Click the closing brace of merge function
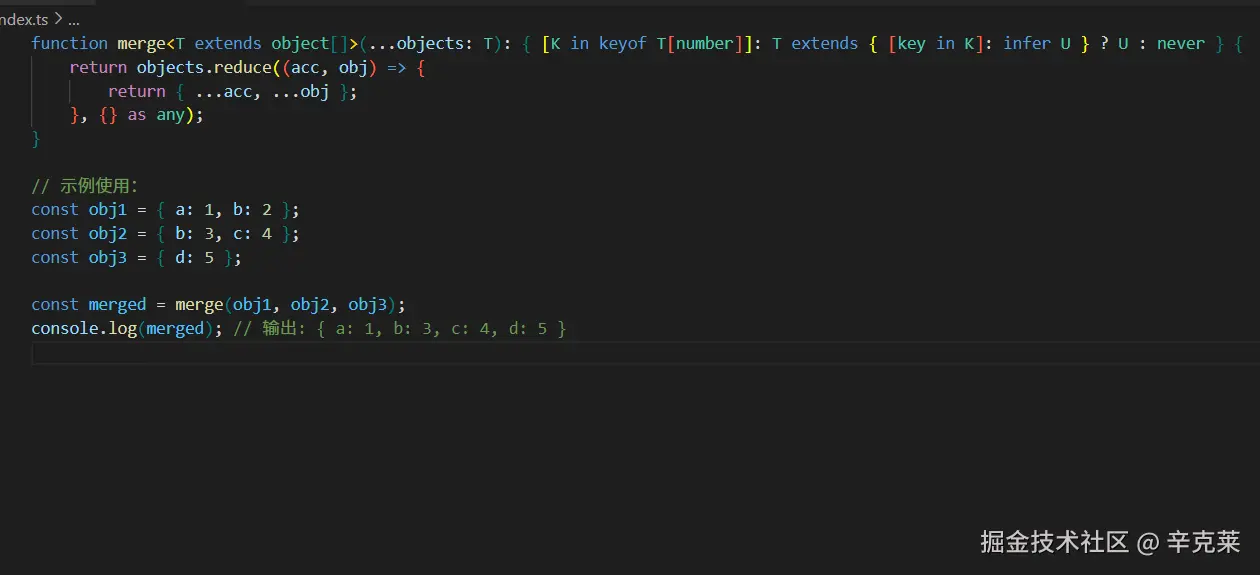This screenshot has width=1260, height=575. 36,139
